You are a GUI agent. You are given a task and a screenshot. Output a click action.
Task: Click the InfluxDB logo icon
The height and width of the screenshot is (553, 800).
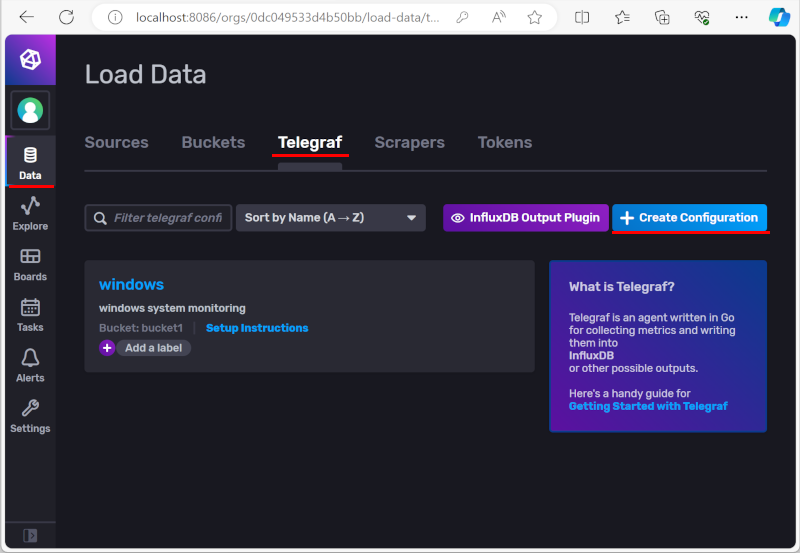pyautogui.click(x=30, y=60)
